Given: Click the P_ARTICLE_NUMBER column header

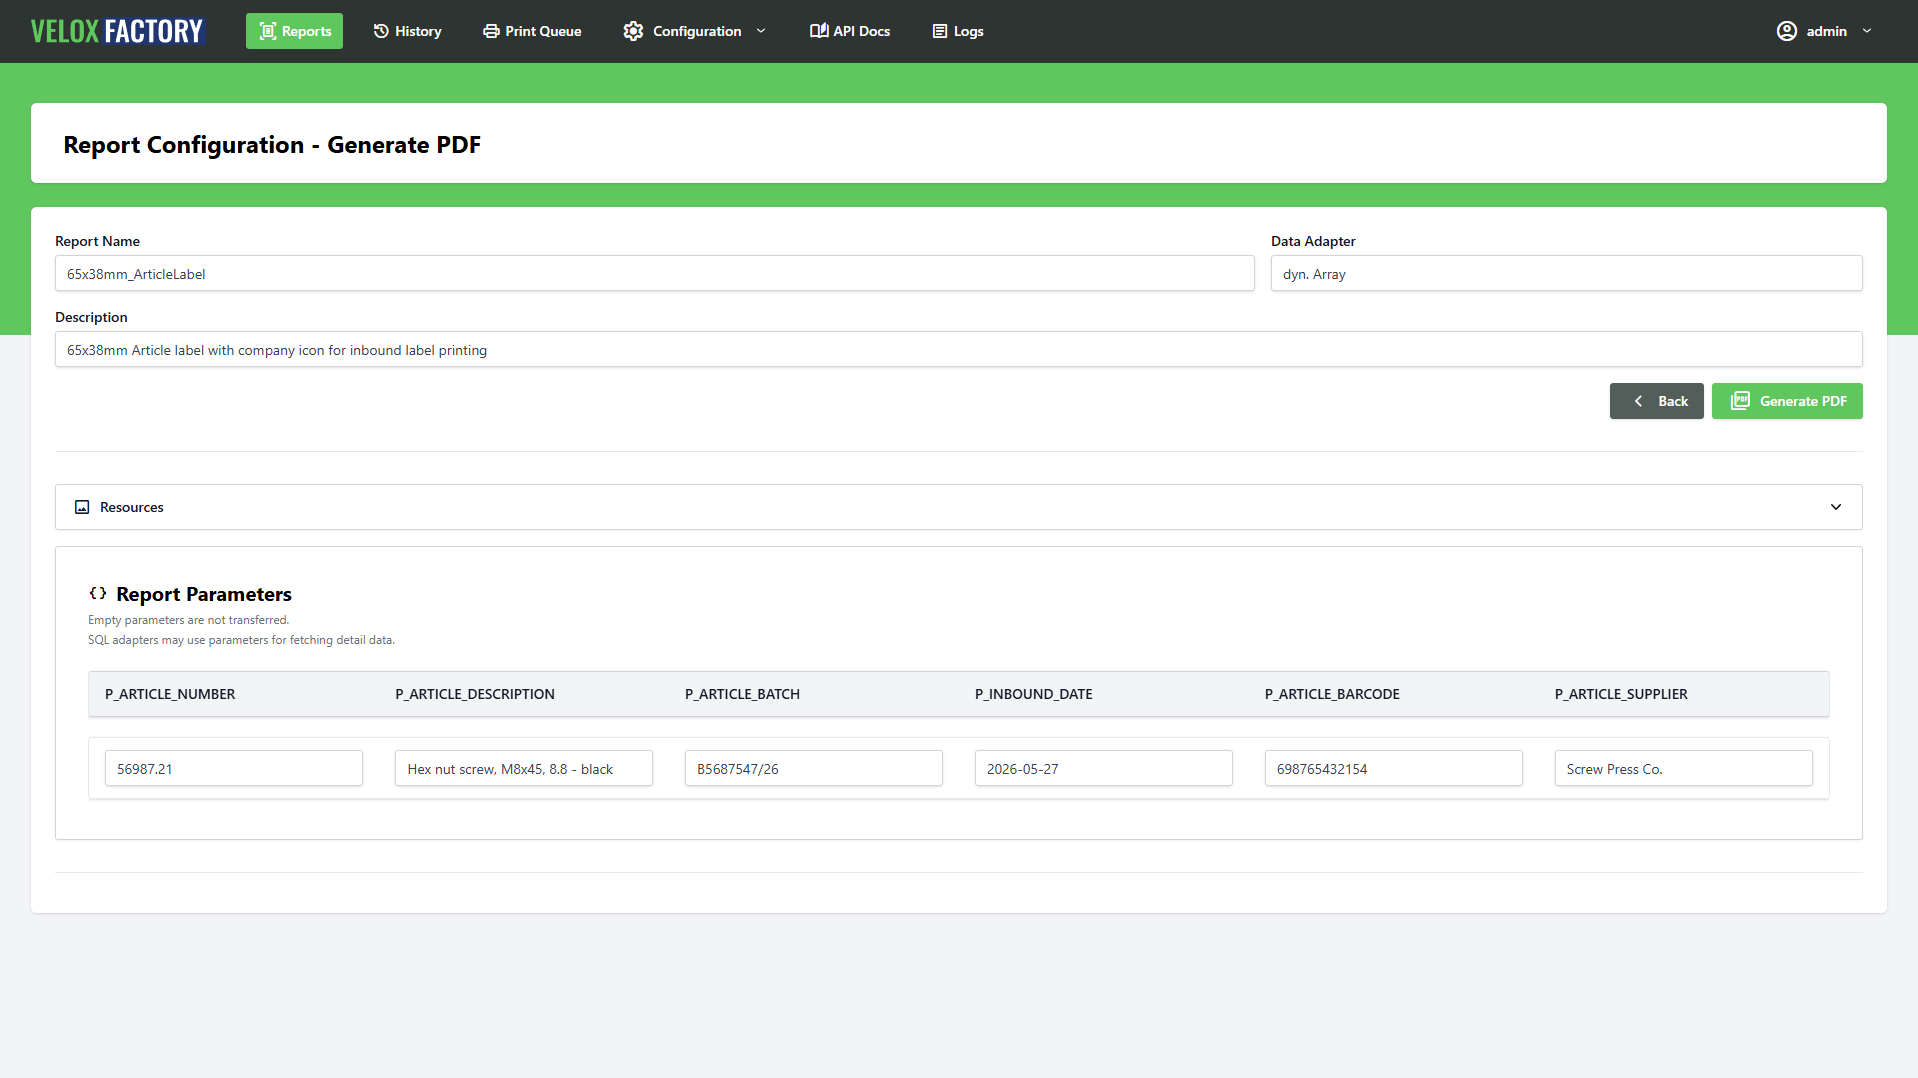Looking at the screenshot, I should [170, 694].
